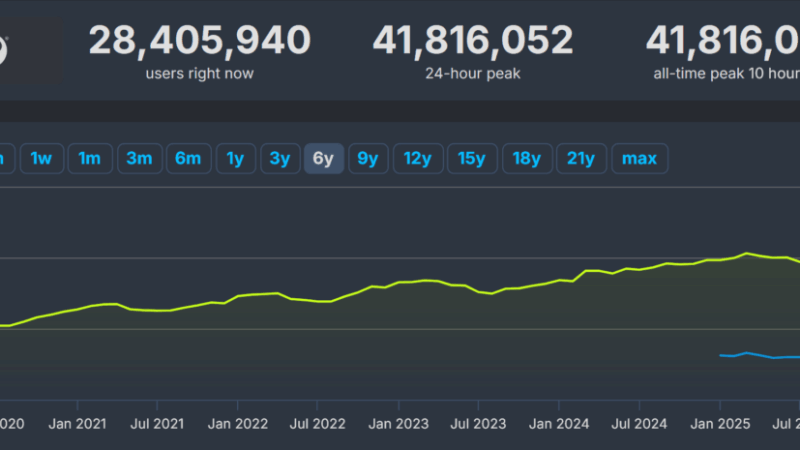
Task: Click the Jan 2024 axis label
Action: (x=559, y=424)
